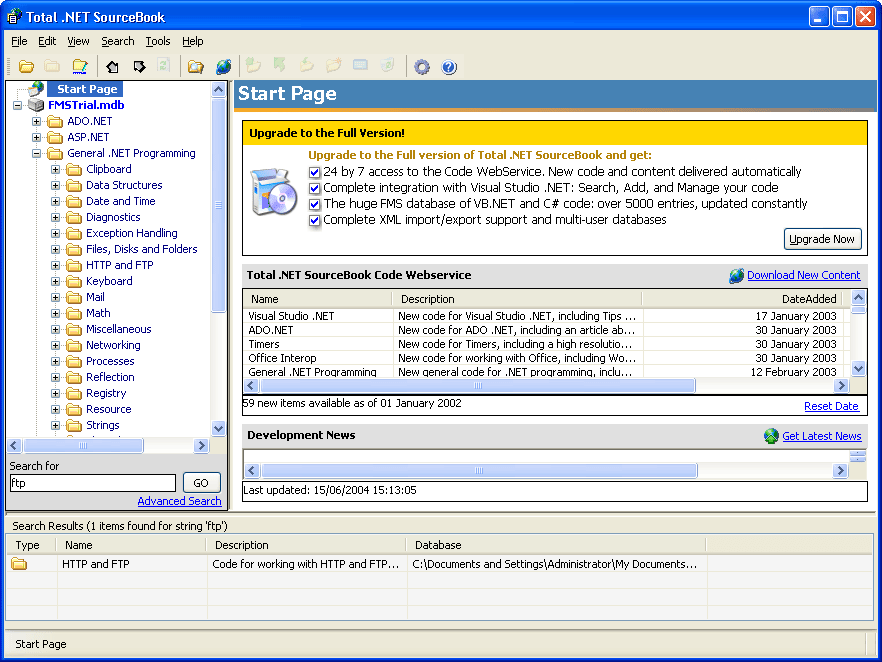This screenshot has width=882, height=662.
Task: Click the folder with pencil edit icon
Action: coord(80,66)
